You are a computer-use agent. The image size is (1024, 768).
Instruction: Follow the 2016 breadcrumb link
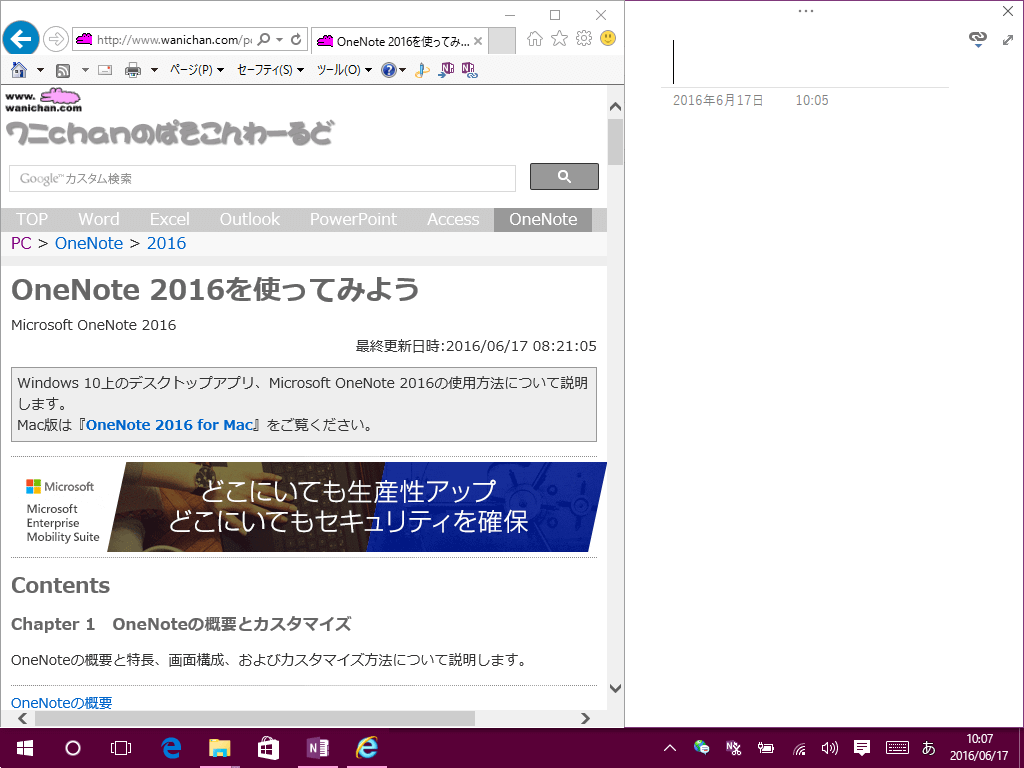click(x=167, y=243)
